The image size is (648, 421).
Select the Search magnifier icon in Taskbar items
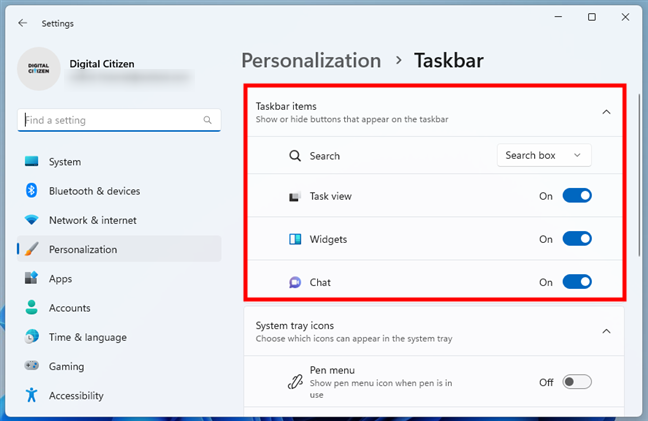[295, 156]
